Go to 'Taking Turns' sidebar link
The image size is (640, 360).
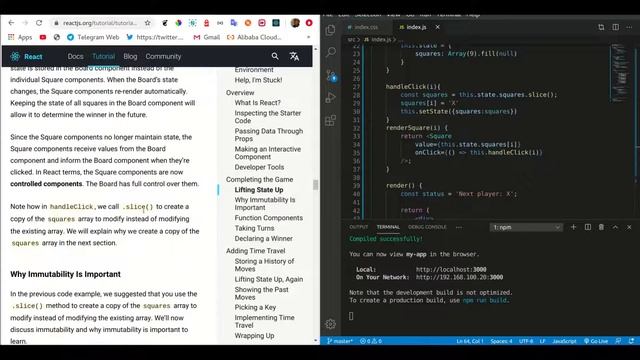254,228
